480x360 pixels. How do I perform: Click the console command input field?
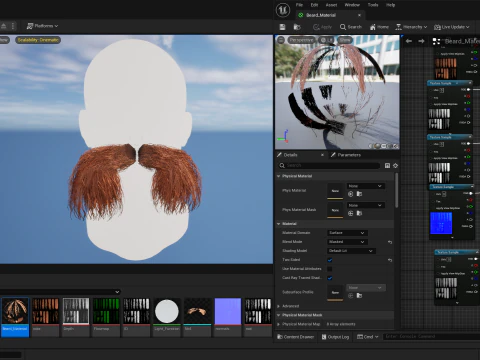(x=431, y=337)
